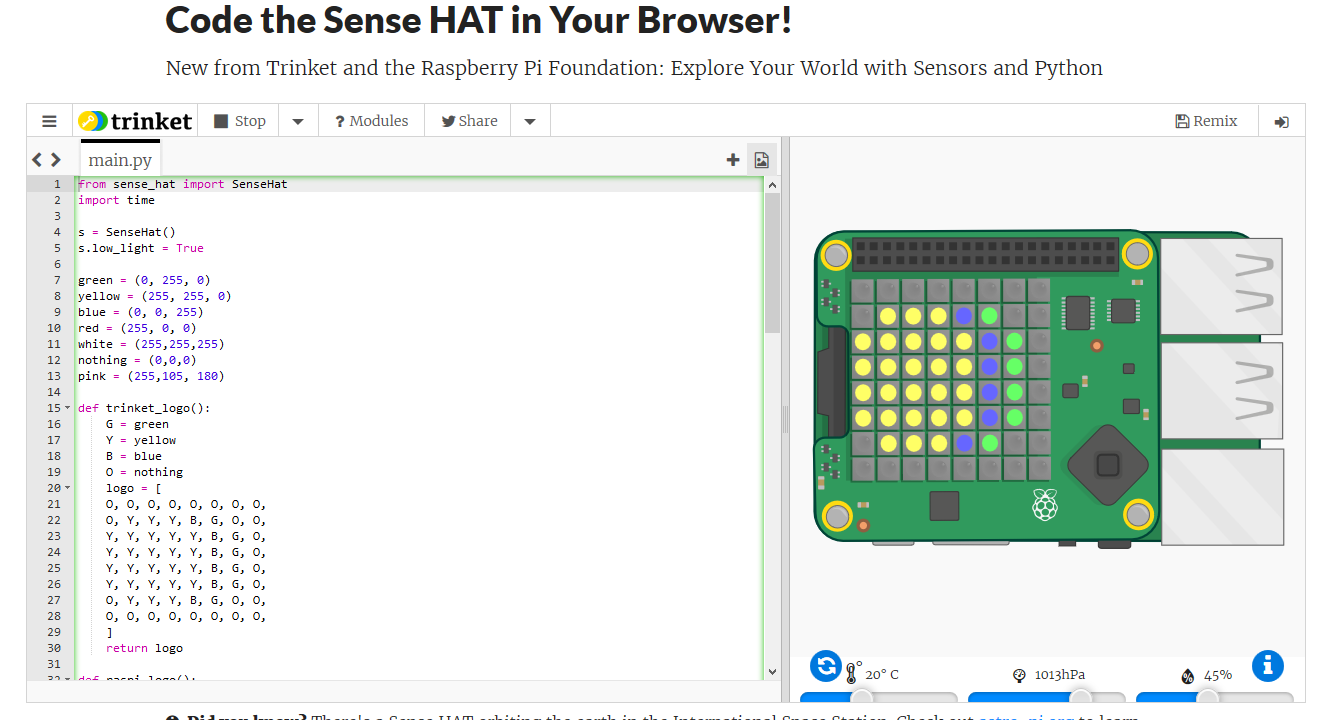Image resolution: width=1339 pixels, height=720 pixels.
Task: Click the Raspberry Pi logo on the board
Action: [x=1045, y=505]
